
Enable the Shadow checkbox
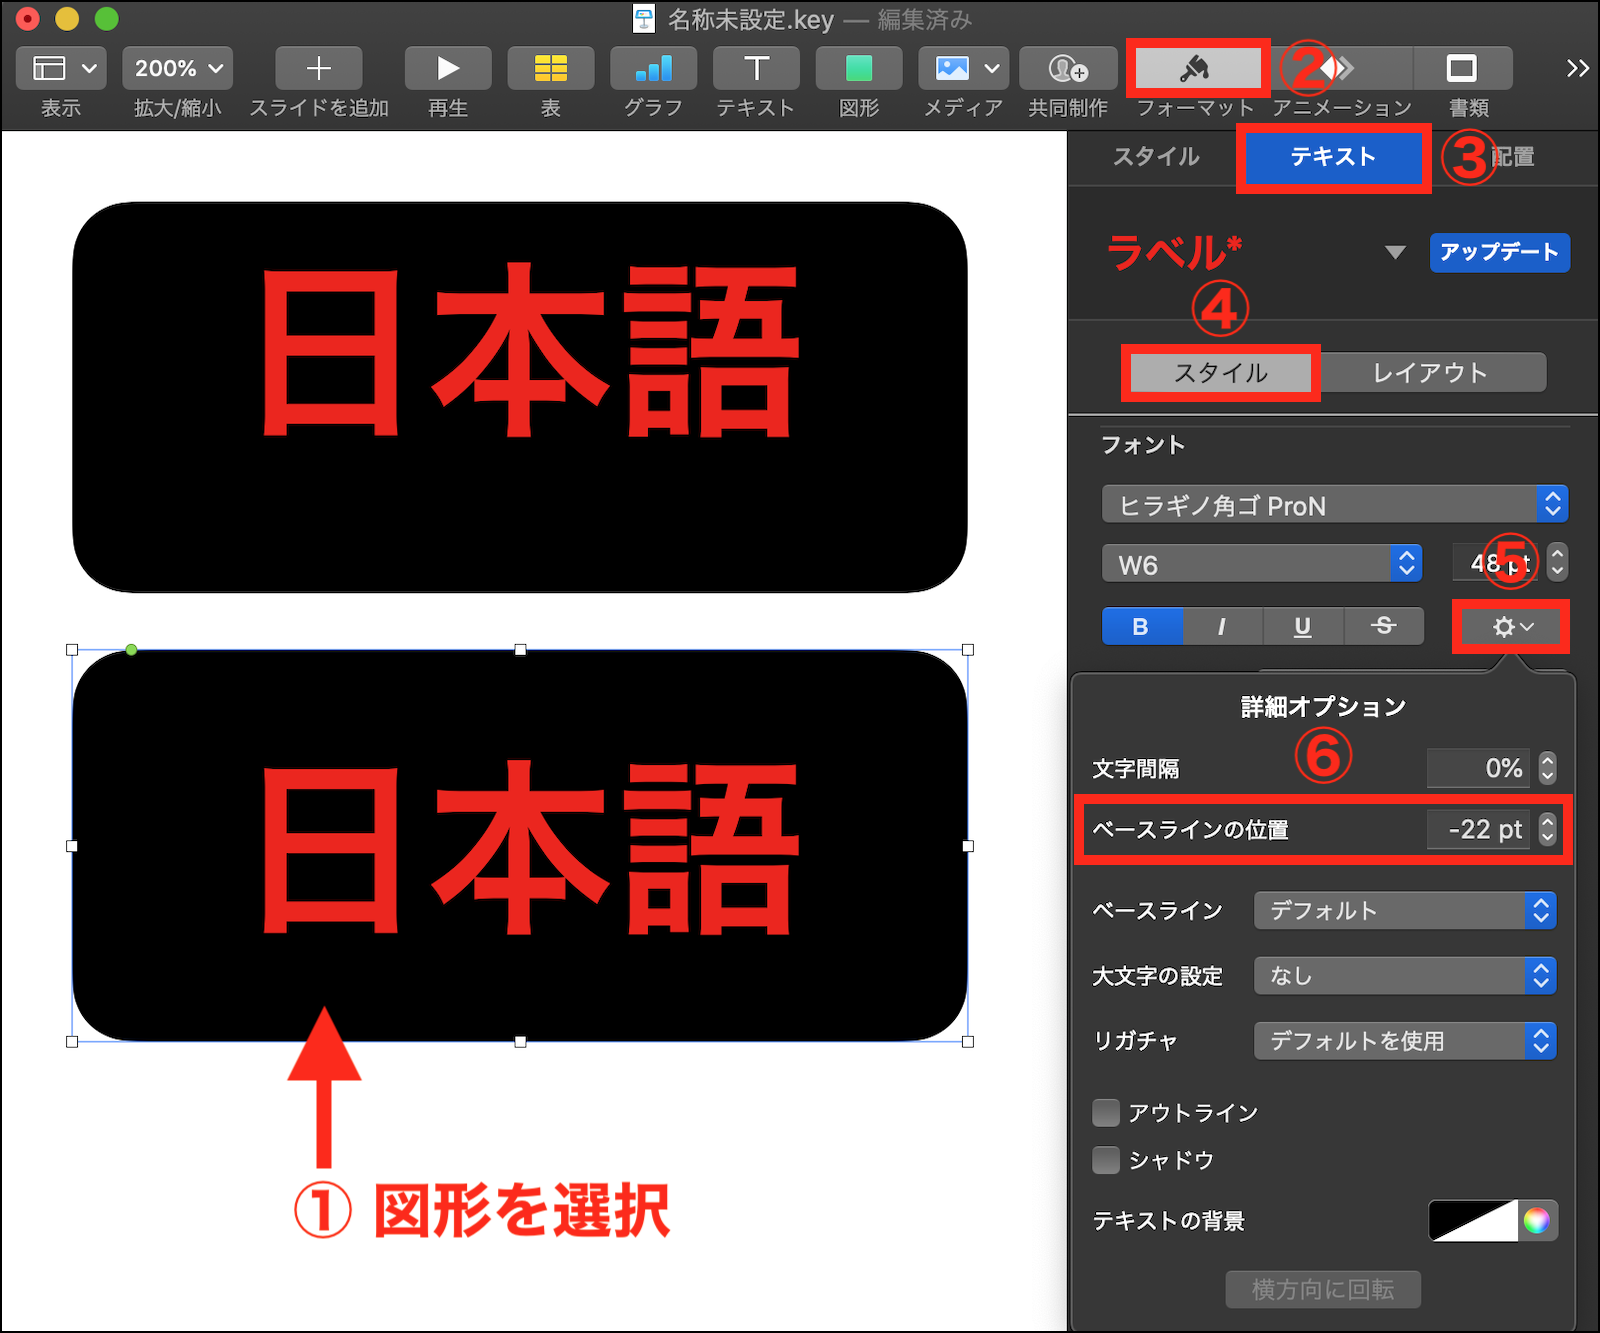tap(1106, 1160)
